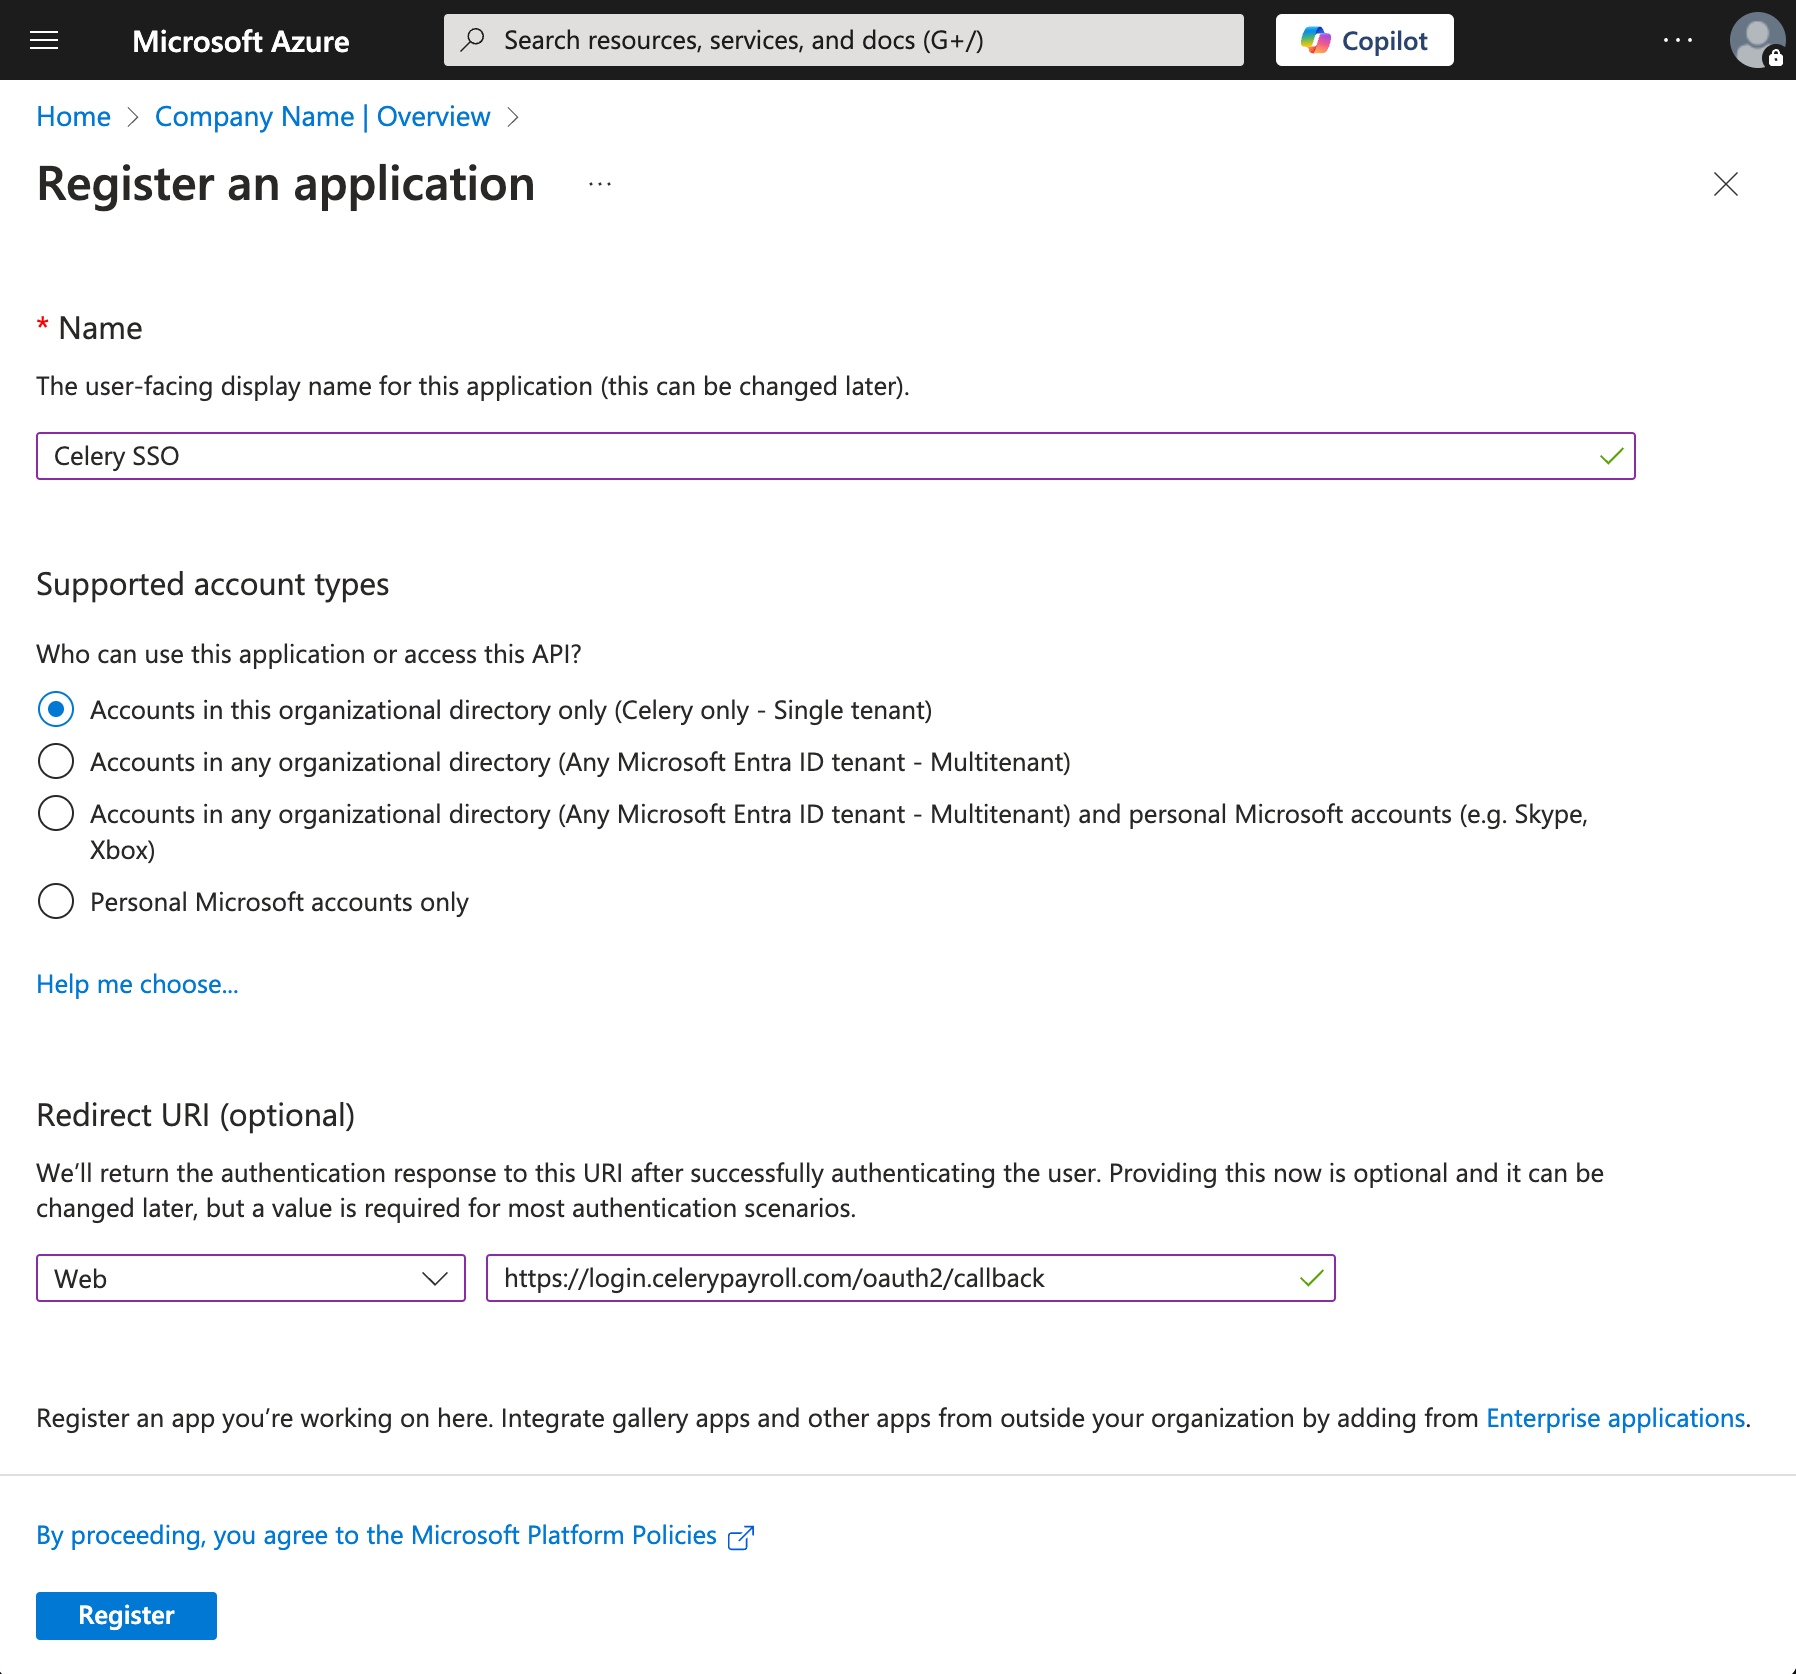Image resolution: width=1796 pixels, height=1674 pixels.
Task: Click the Name field containing Celery SSO
Action: 835,456
